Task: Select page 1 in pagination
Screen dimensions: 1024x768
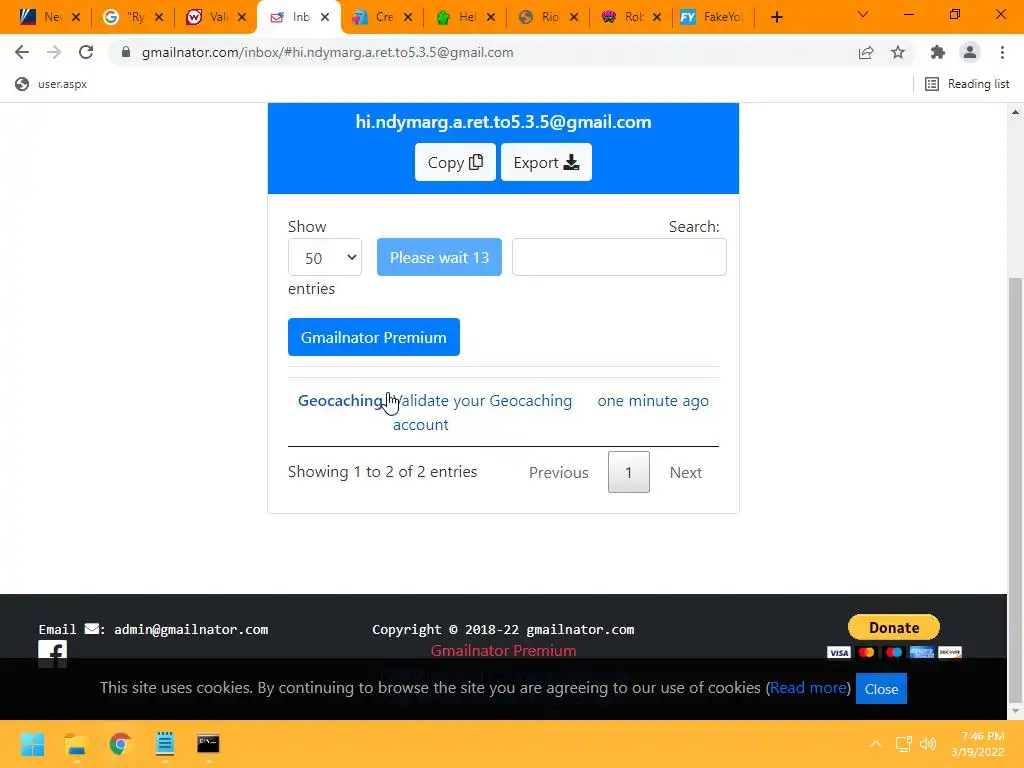Action: pyautogui.click(x=628, y=472)
